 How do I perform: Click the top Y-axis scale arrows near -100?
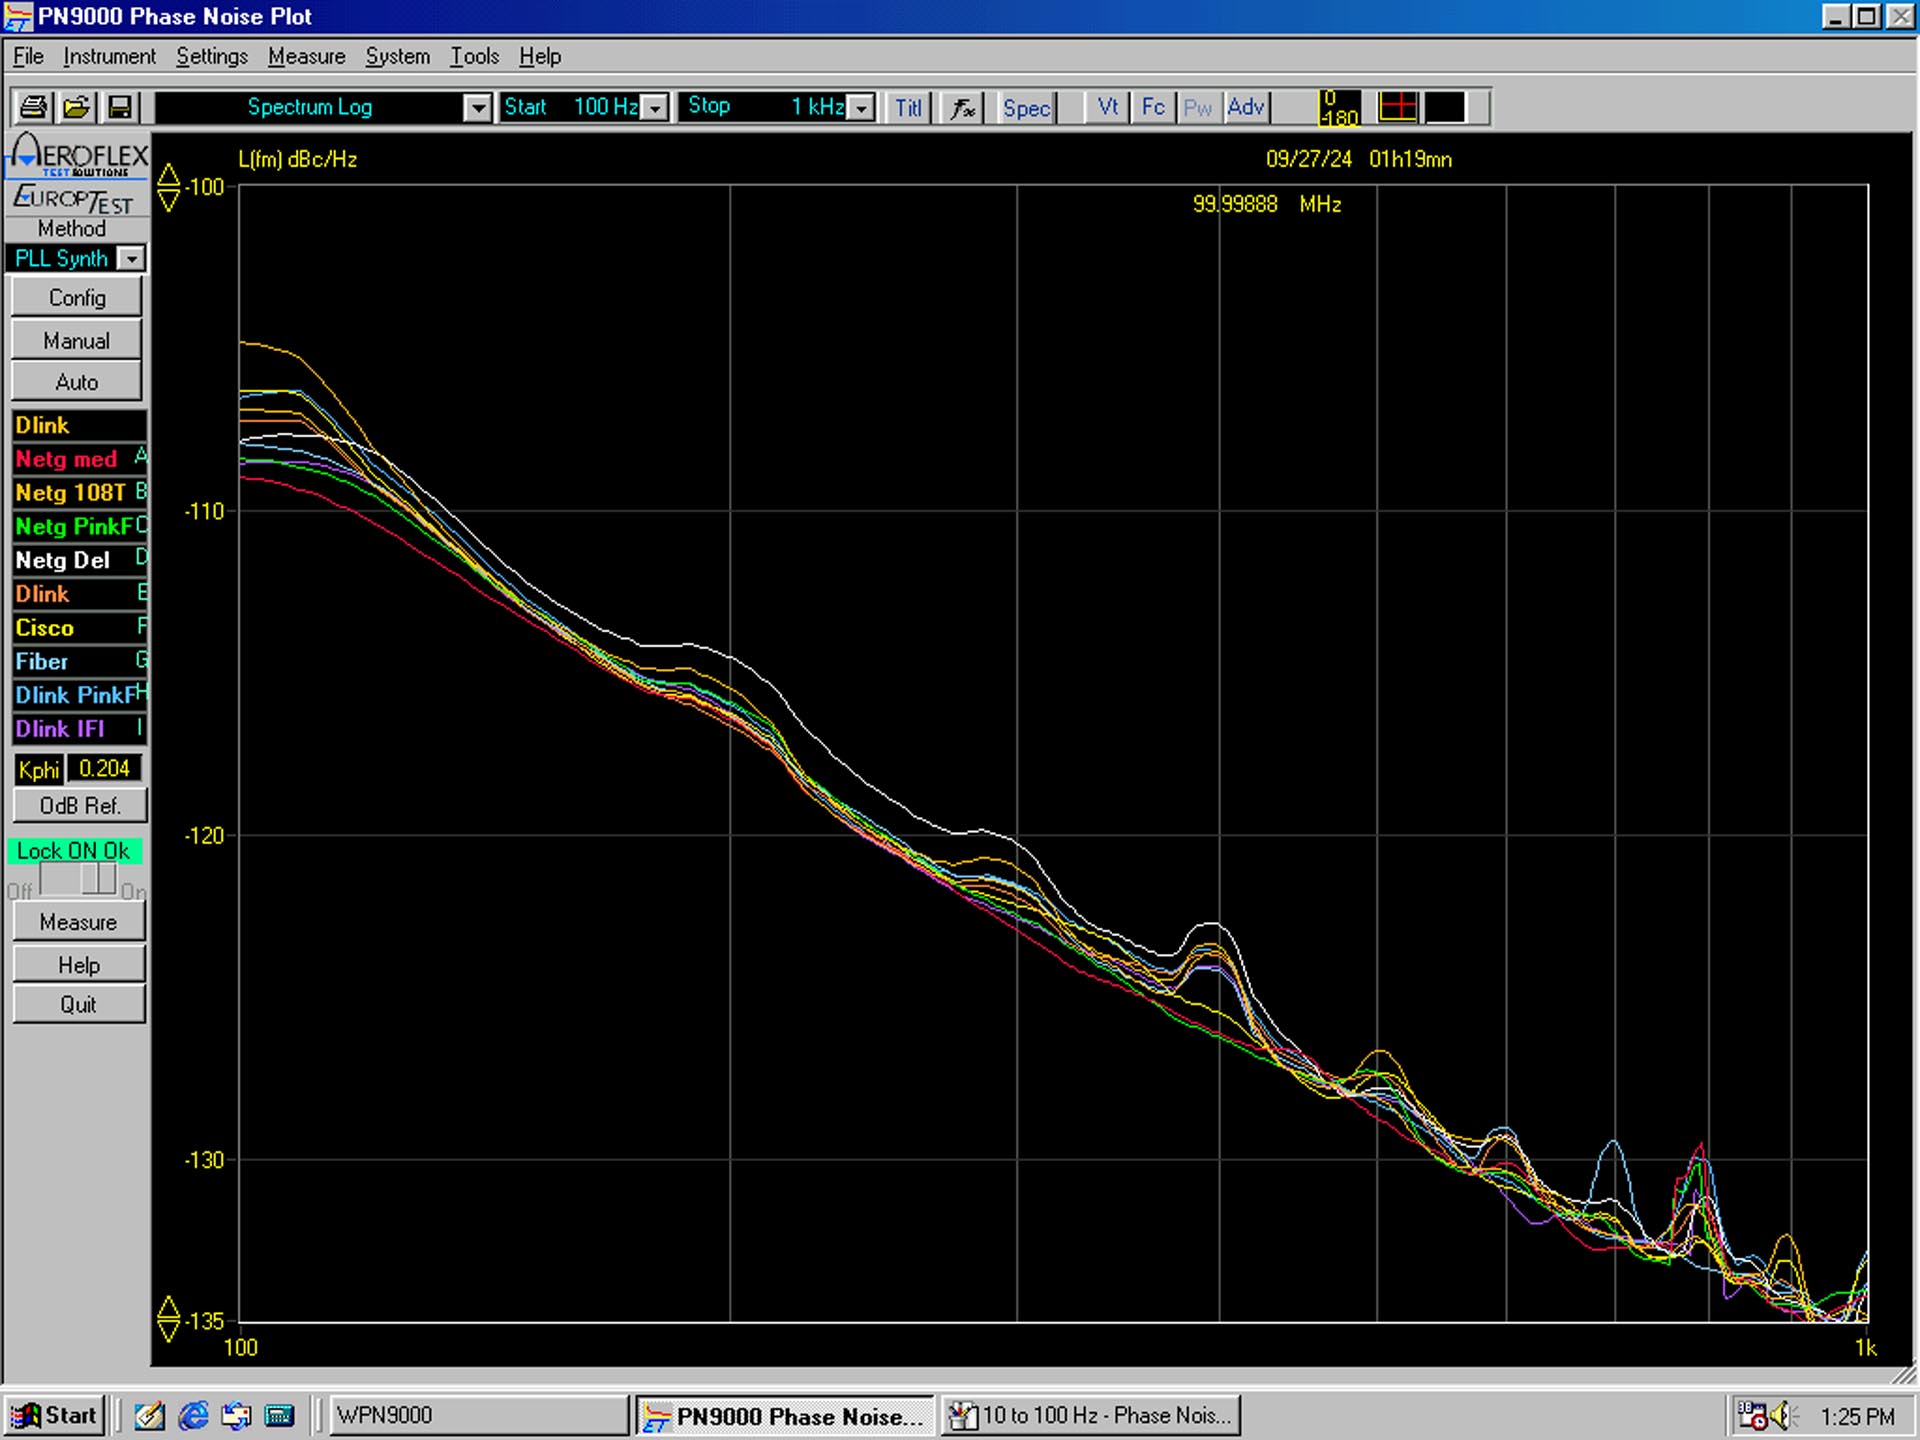coord(169,187)
